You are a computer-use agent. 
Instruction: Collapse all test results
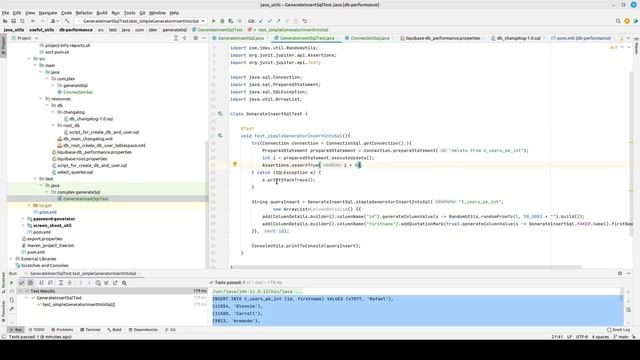[x=70, y=282]
